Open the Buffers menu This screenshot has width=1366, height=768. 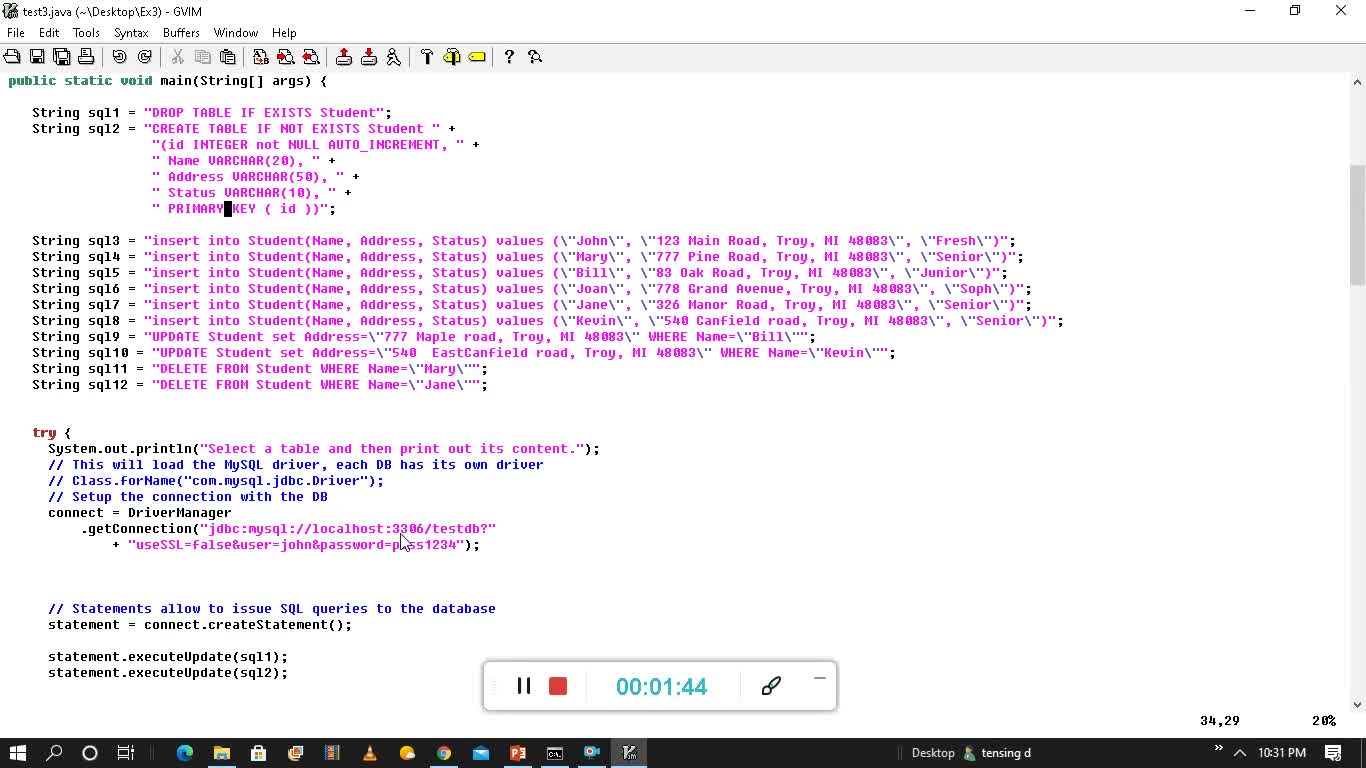point(181,33)
